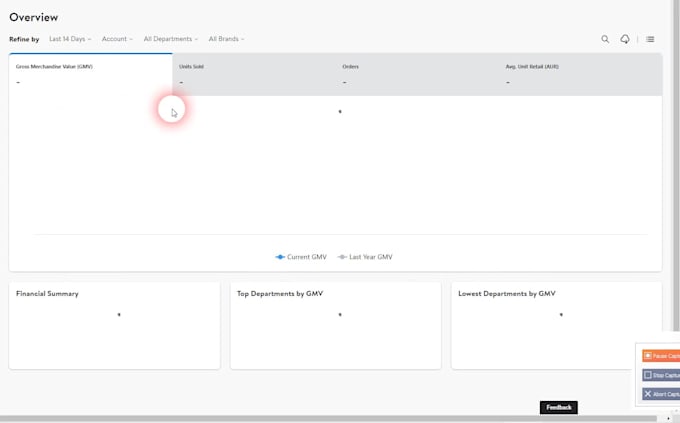The image size is (680, 423).
Task: Click the horizontal scrollbar at bottom
Action: coord(328,419)
